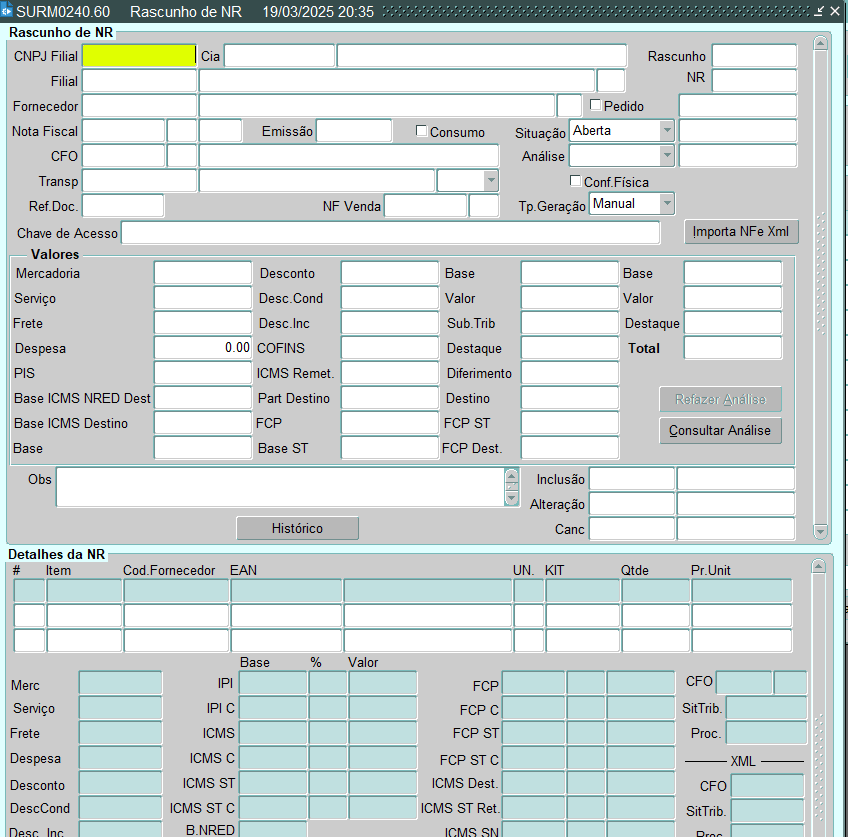Click the highlighted CNPJ Filial input field
This screenshot has height=837, width=848.
(x=139, y=56)
